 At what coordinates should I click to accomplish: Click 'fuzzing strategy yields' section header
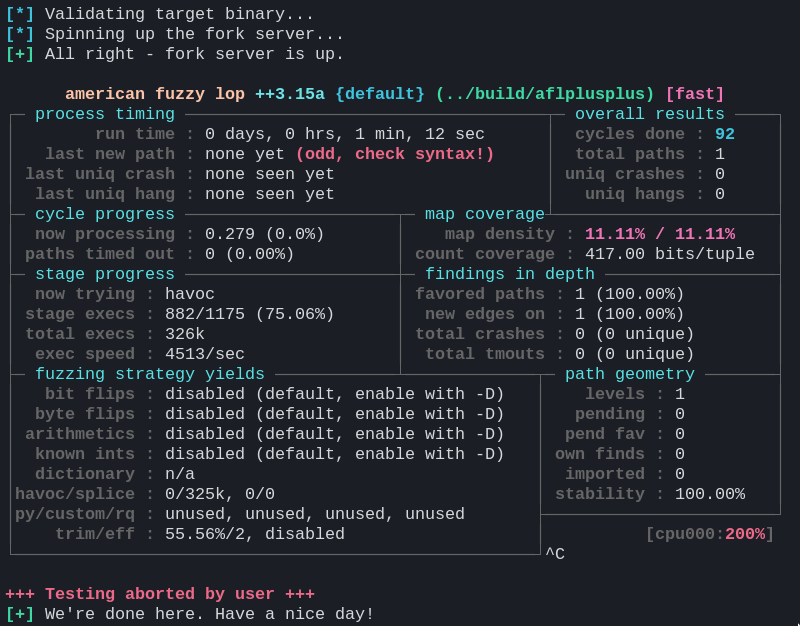[149, 373]
